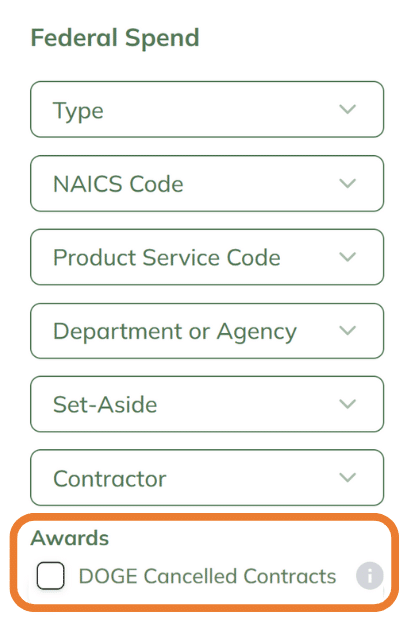The width and height of the screenshot is (418, 629).
Task: Click the Awards section label
Action: 70,538
